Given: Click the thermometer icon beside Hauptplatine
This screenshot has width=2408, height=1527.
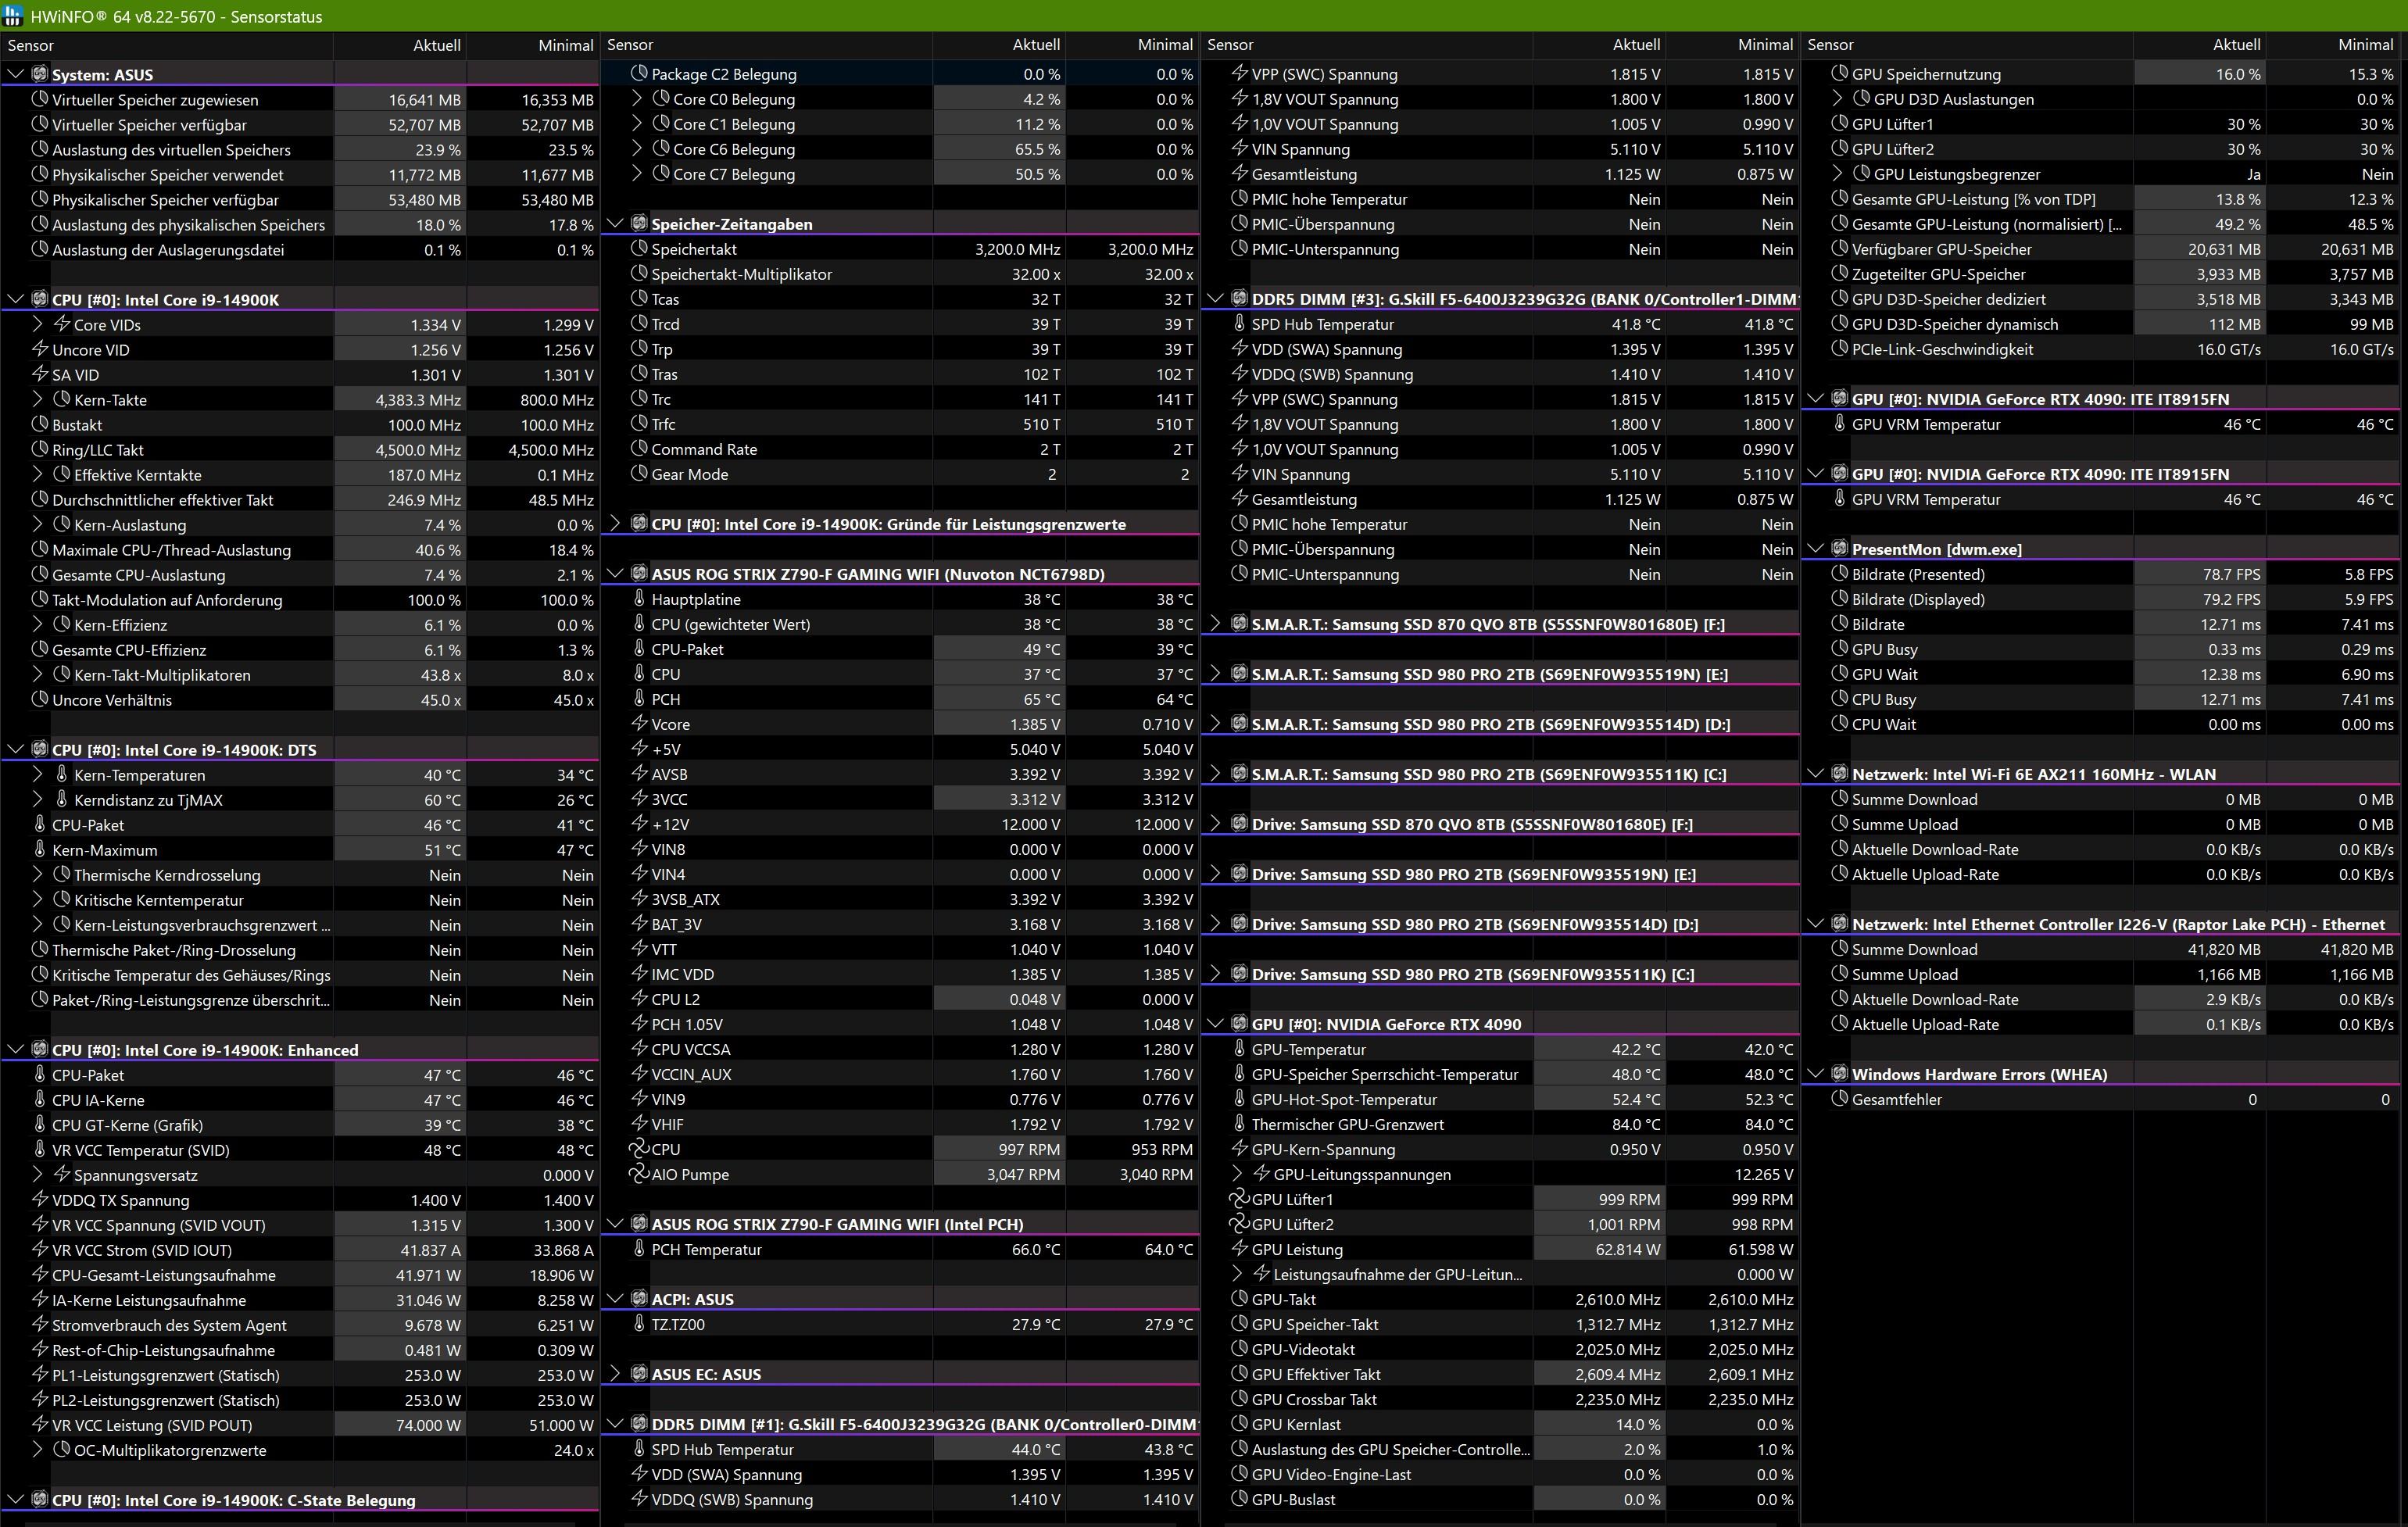Looking at the screenshot, I should pos(640,598).
